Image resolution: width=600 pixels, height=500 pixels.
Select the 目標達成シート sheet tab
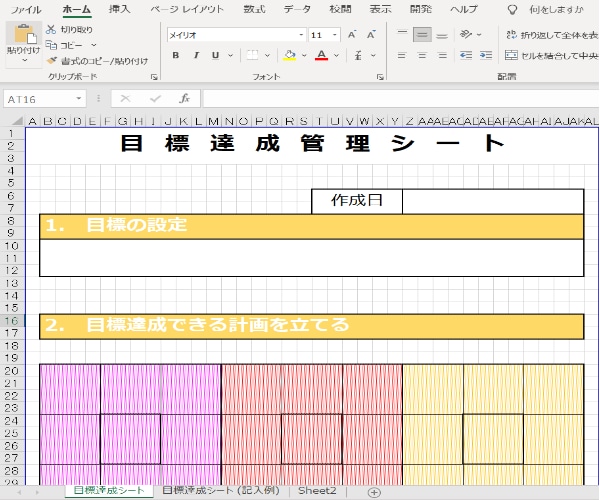click(109, 490)
